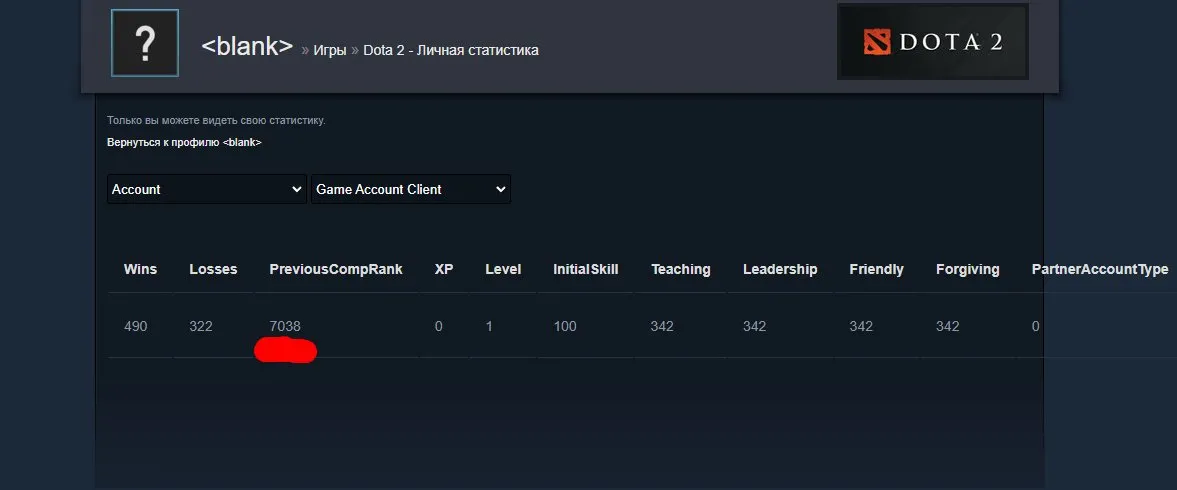The height and width of the screenshot is (490, 1177).
Task: Click the Leadership column header
Action: [x=780, y=269]
